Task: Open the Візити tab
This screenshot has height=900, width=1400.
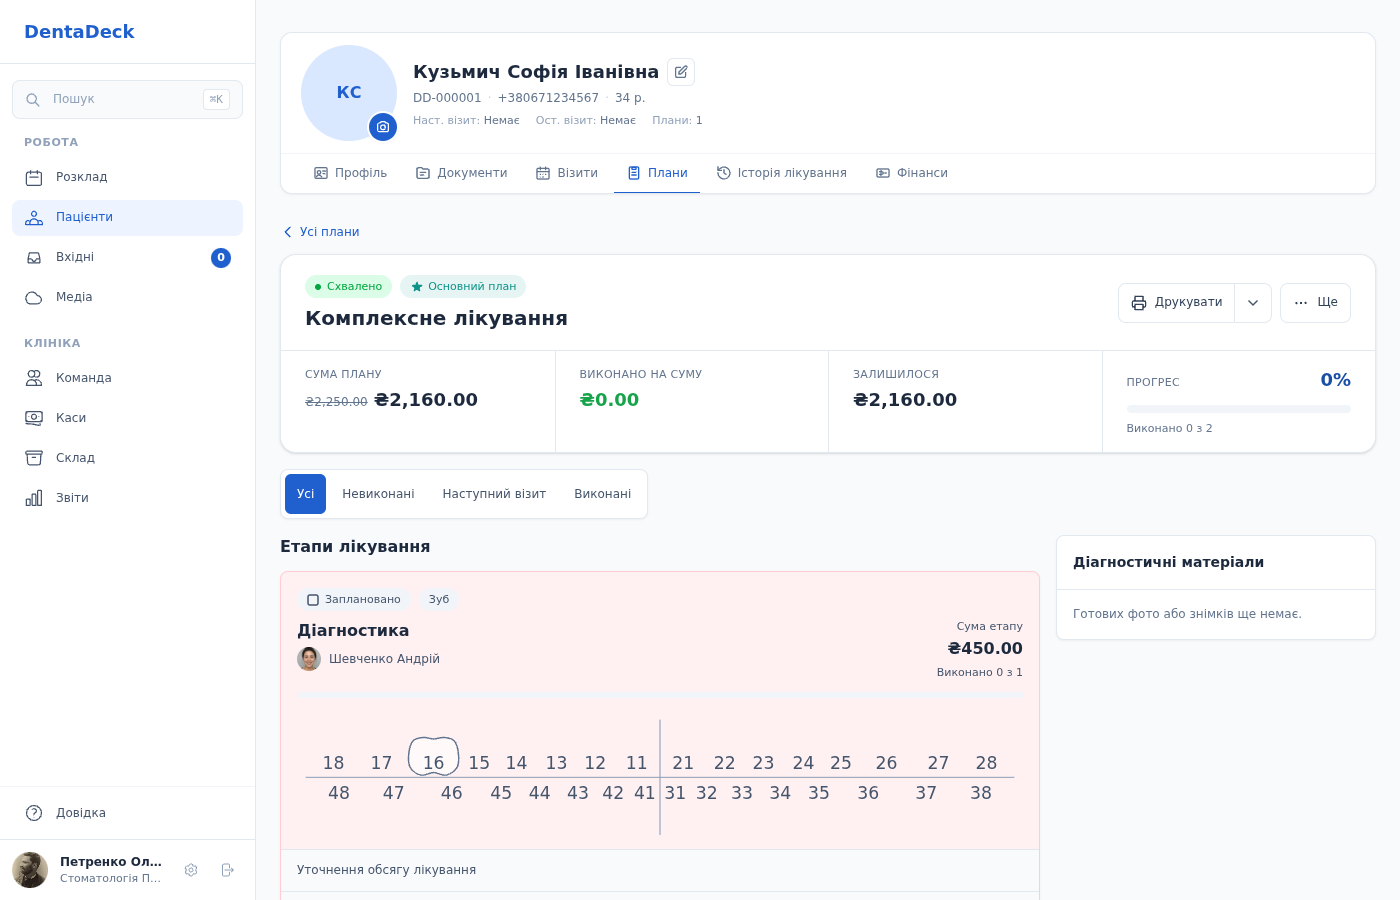Action: point(567,173)
